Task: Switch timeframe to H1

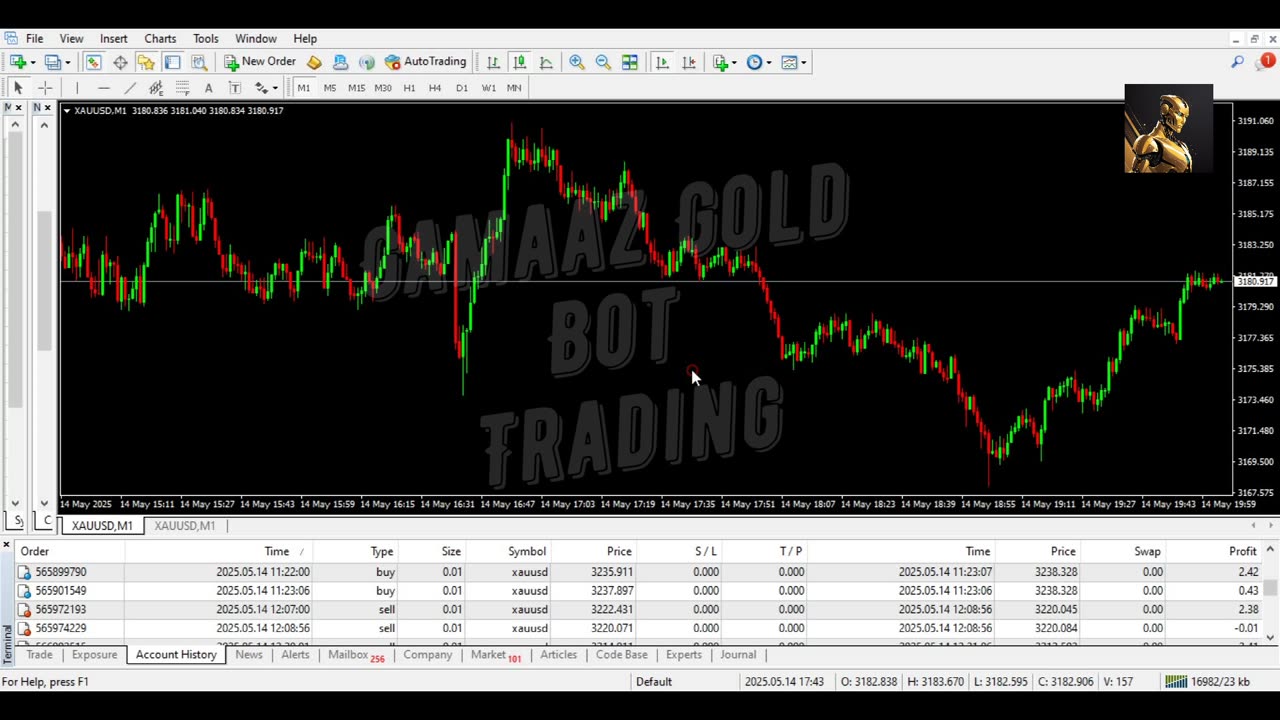Action: click(x=409, y=88)
